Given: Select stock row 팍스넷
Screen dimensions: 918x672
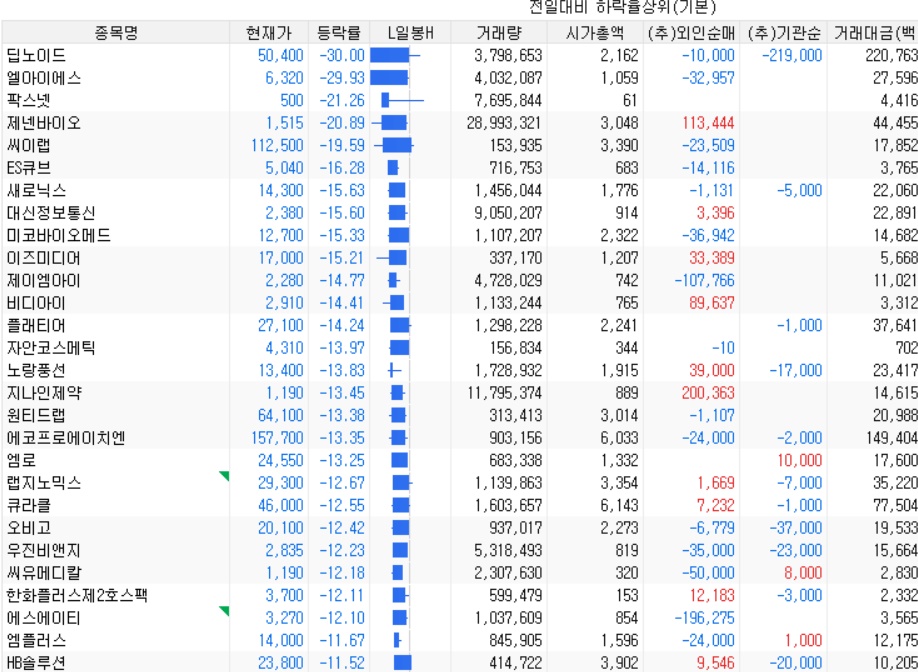Looking at the screenshot, I should tap(459, 101).
